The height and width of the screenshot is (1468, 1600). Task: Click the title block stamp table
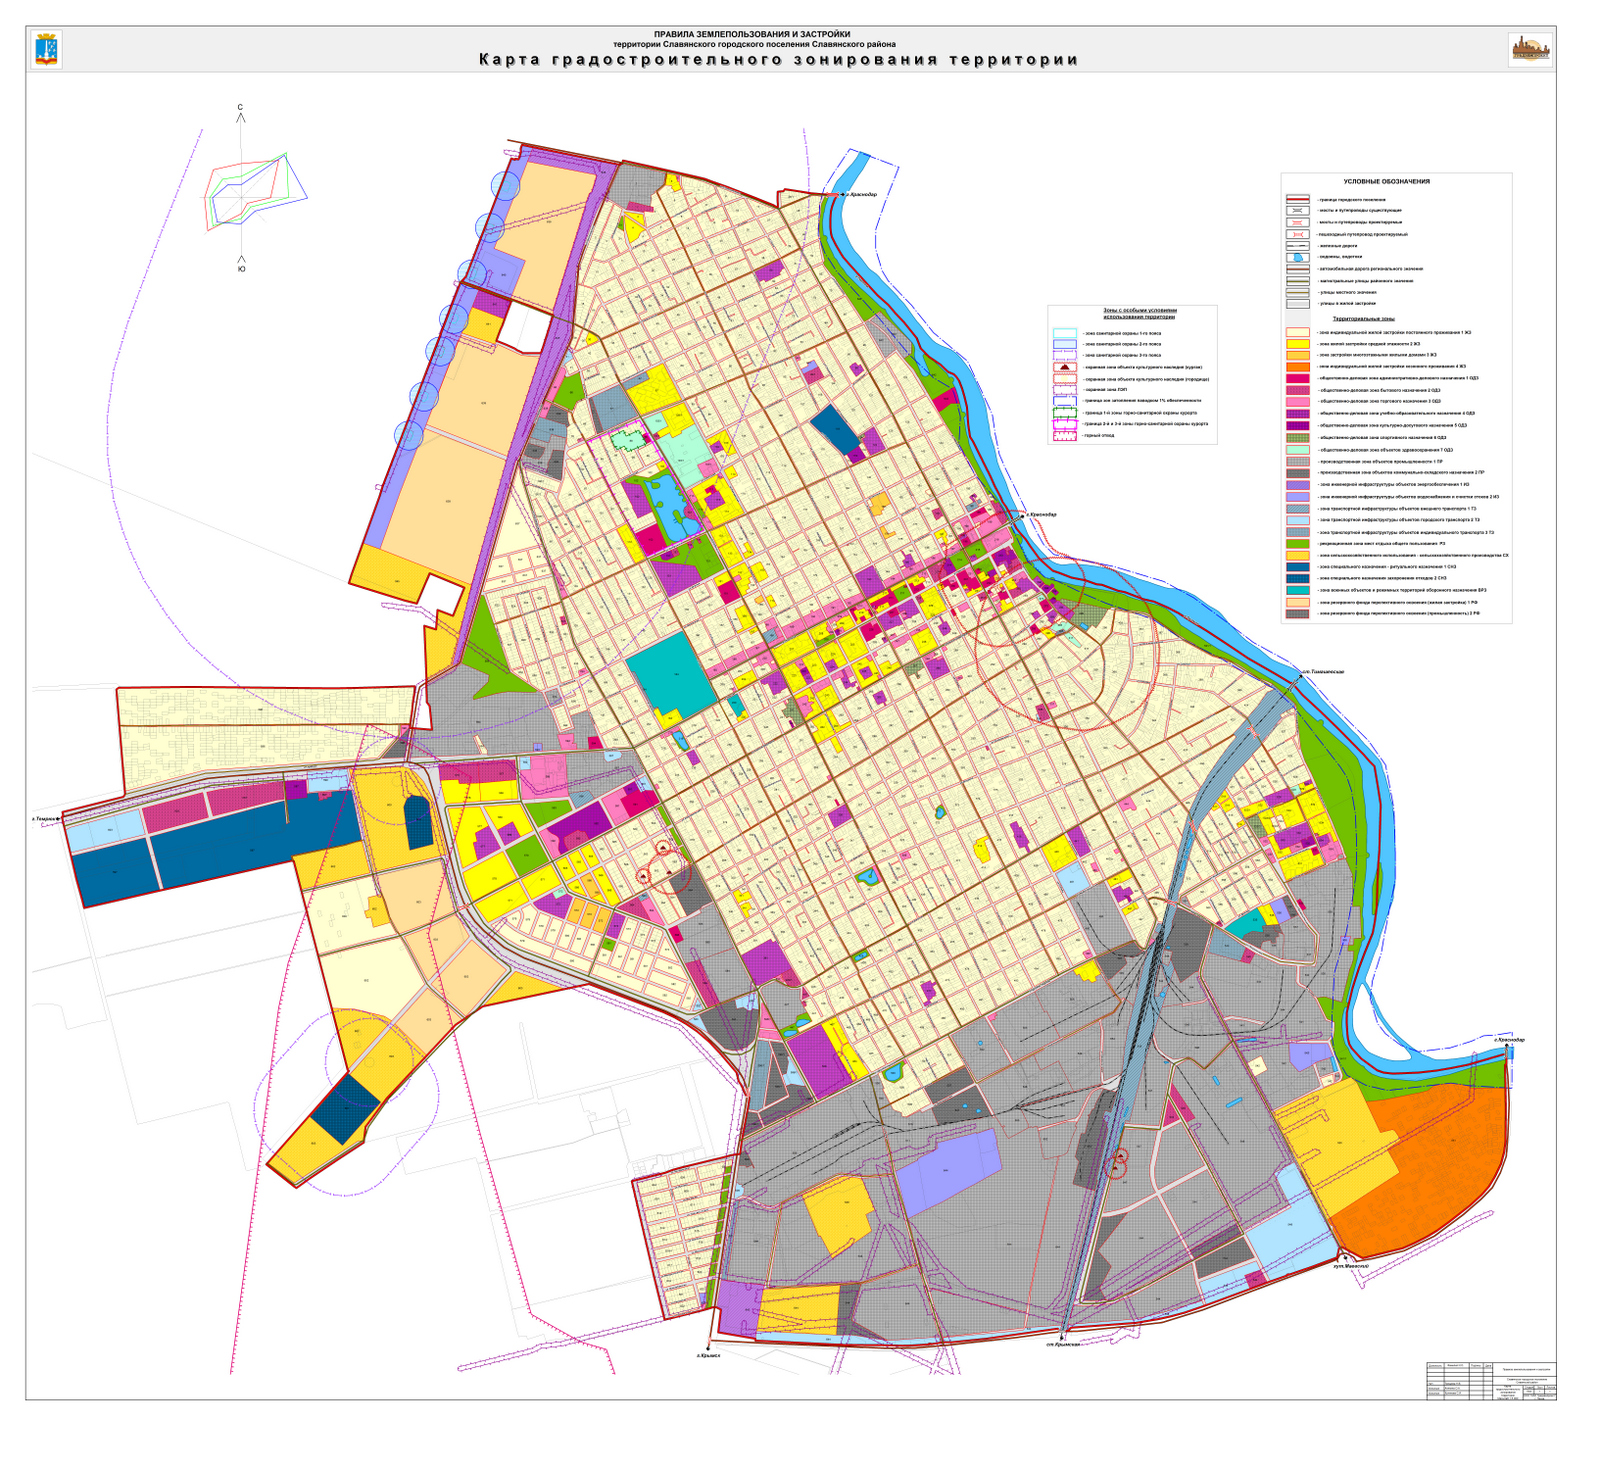point(1492,1380)
